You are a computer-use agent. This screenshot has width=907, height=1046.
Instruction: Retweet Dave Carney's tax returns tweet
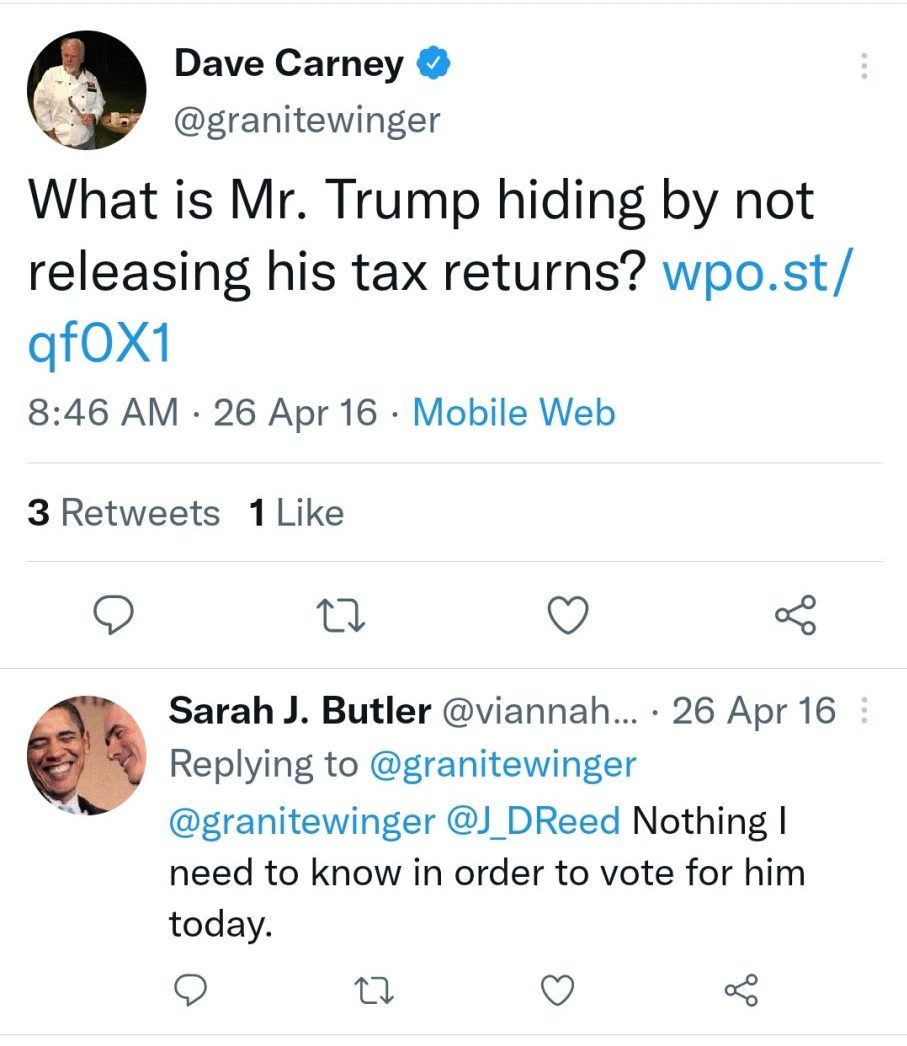(344, 615)
